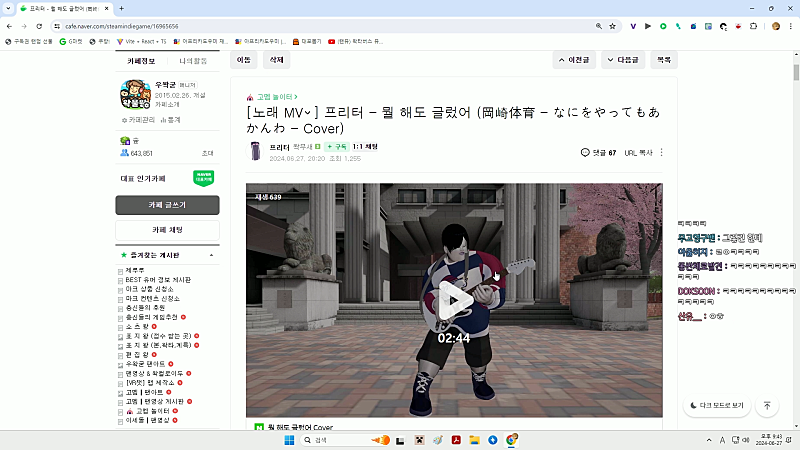The image size is (800, 450).
Task: Open 카페관리 in the sidebar
Action: tap(138, 120)
